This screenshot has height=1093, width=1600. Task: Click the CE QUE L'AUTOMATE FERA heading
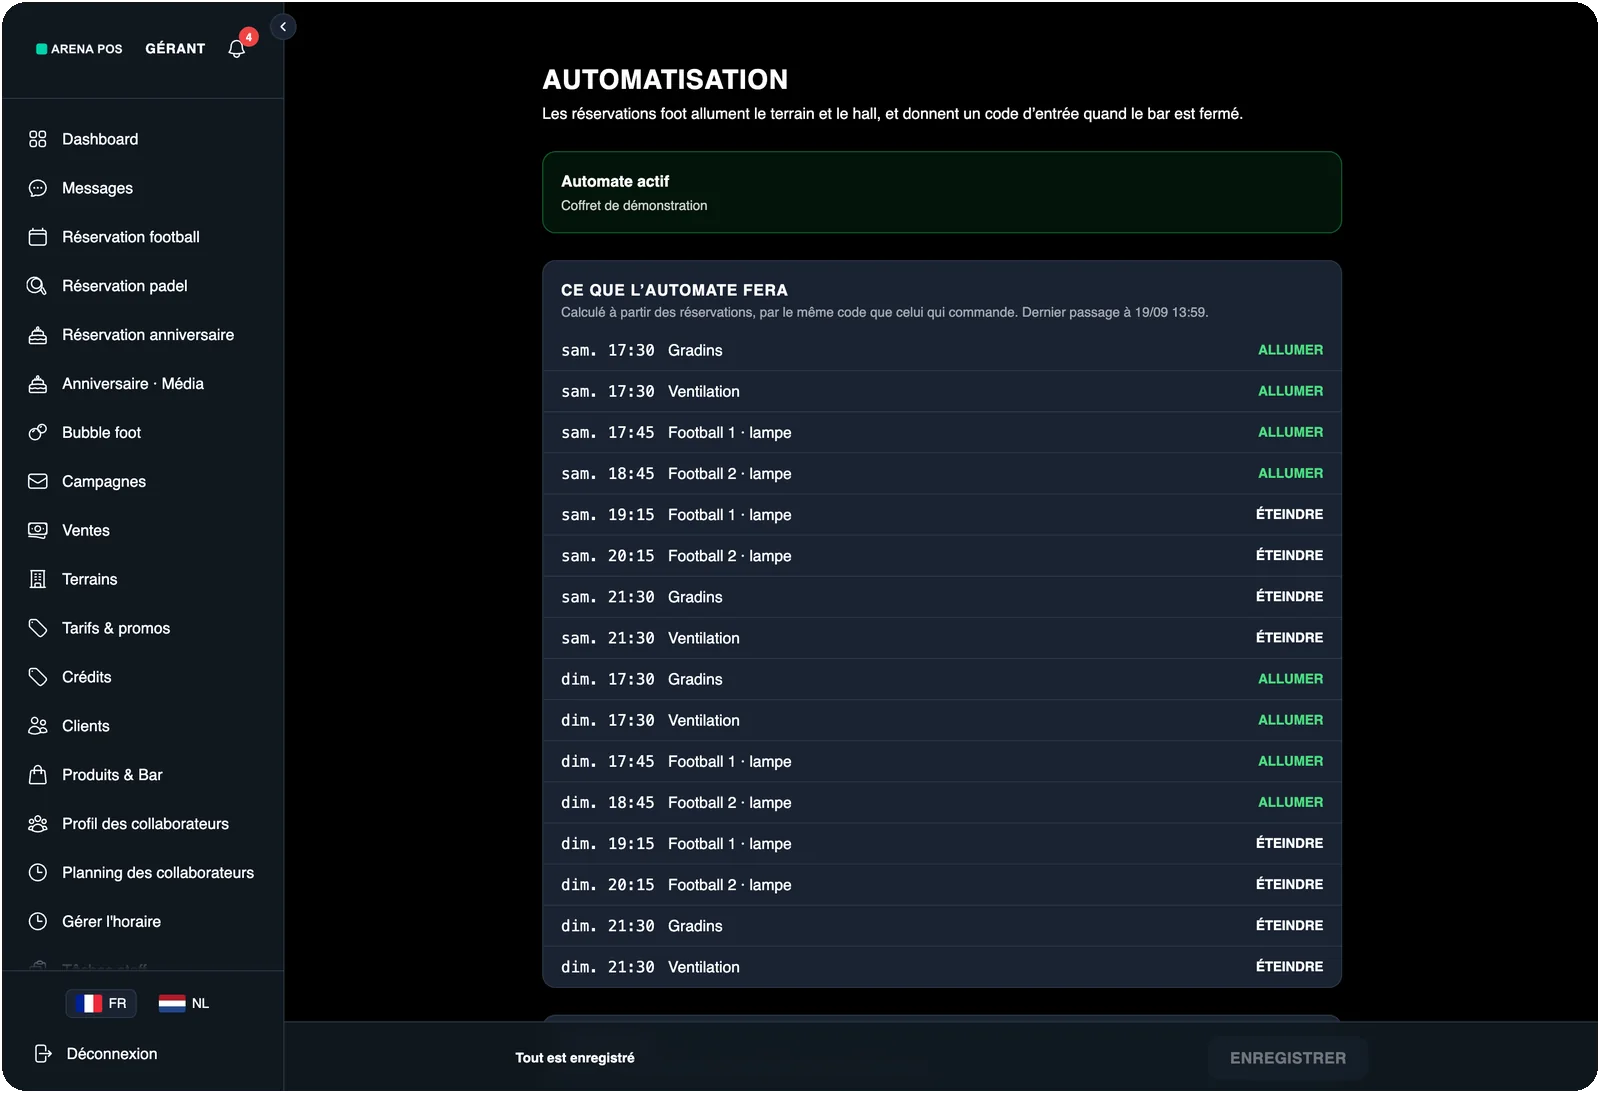click(x=674, y=290)
